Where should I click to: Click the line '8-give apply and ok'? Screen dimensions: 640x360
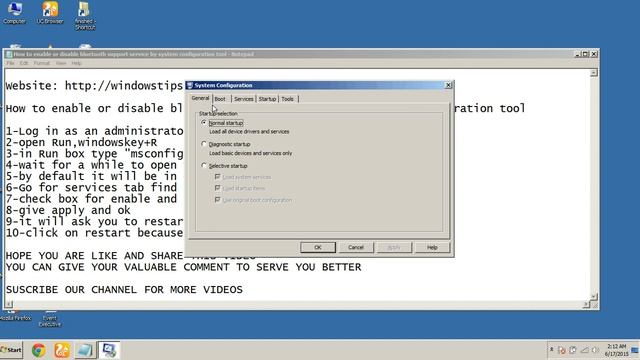[x=68, y=210]
